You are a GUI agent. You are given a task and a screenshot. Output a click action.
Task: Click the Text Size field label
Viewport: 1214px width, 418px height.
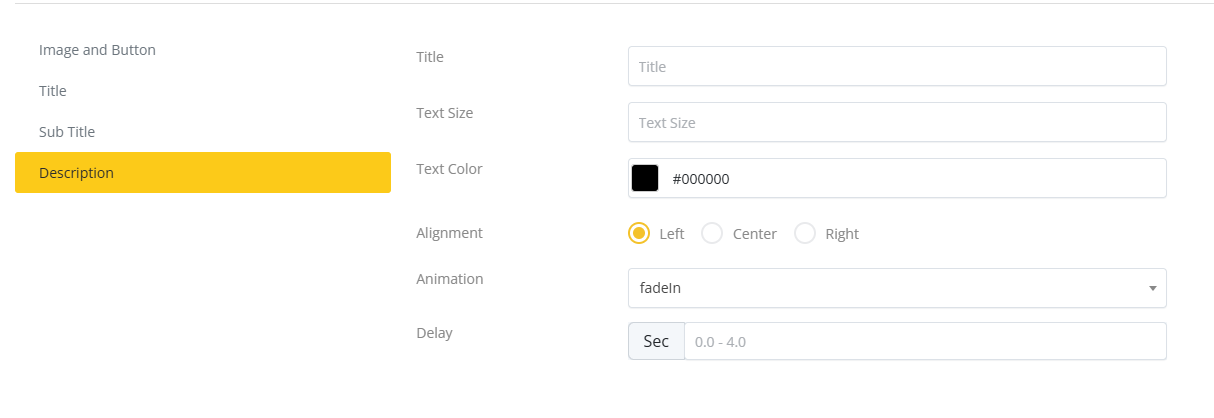(444, 113)
